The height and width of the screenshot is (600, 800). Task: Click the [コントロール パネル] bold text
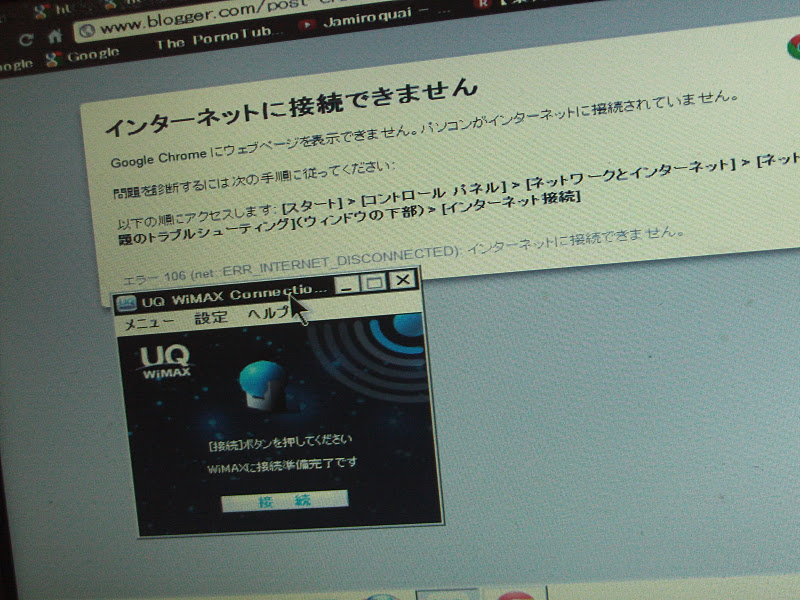(433, 193)
